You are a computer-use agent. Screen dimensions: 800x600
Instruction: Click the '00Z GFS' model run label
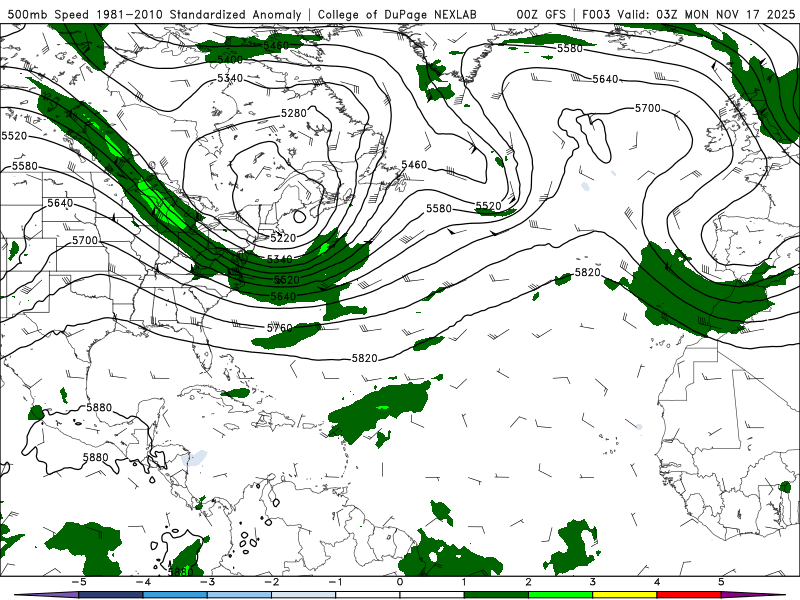[x=541, y=14]
